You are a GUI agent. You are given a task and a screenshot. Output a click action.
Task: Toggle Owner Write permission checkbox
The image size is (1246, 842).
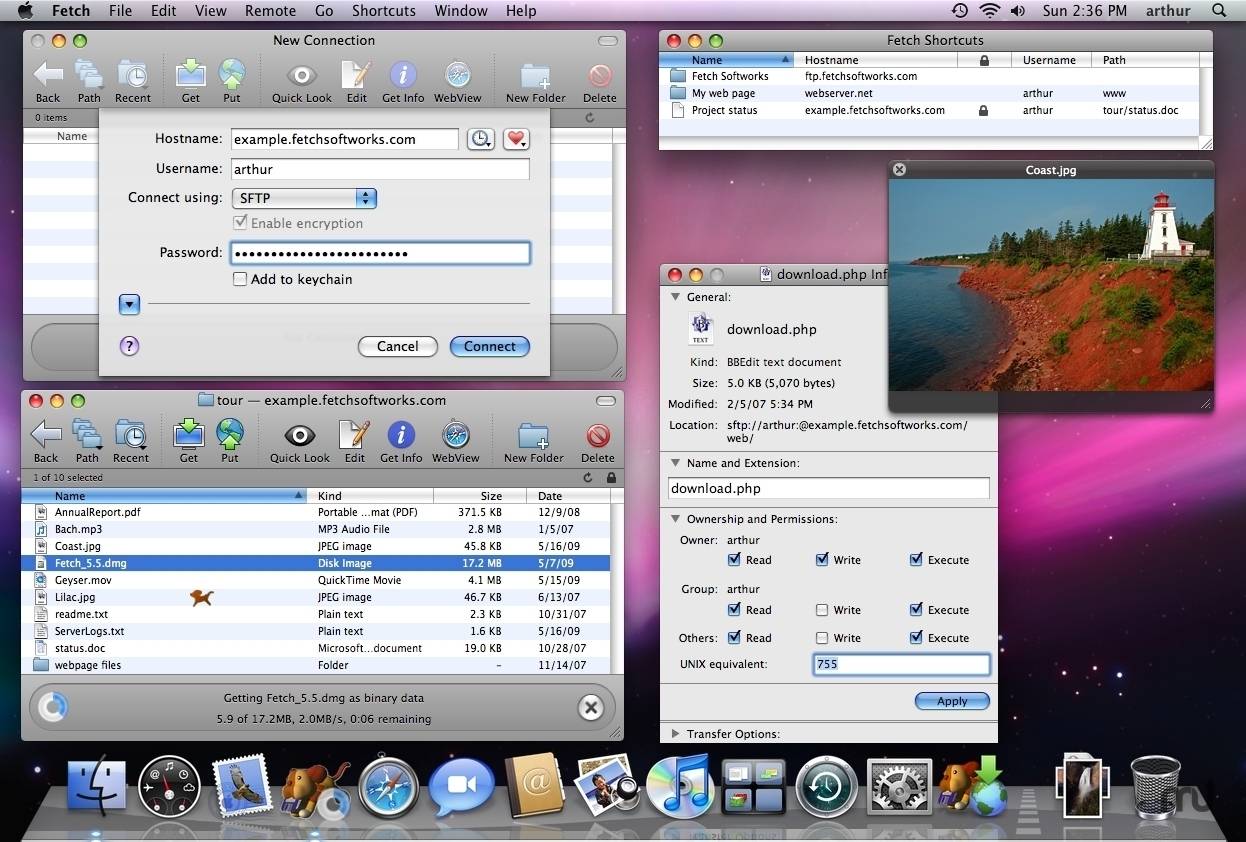(822, 560)
